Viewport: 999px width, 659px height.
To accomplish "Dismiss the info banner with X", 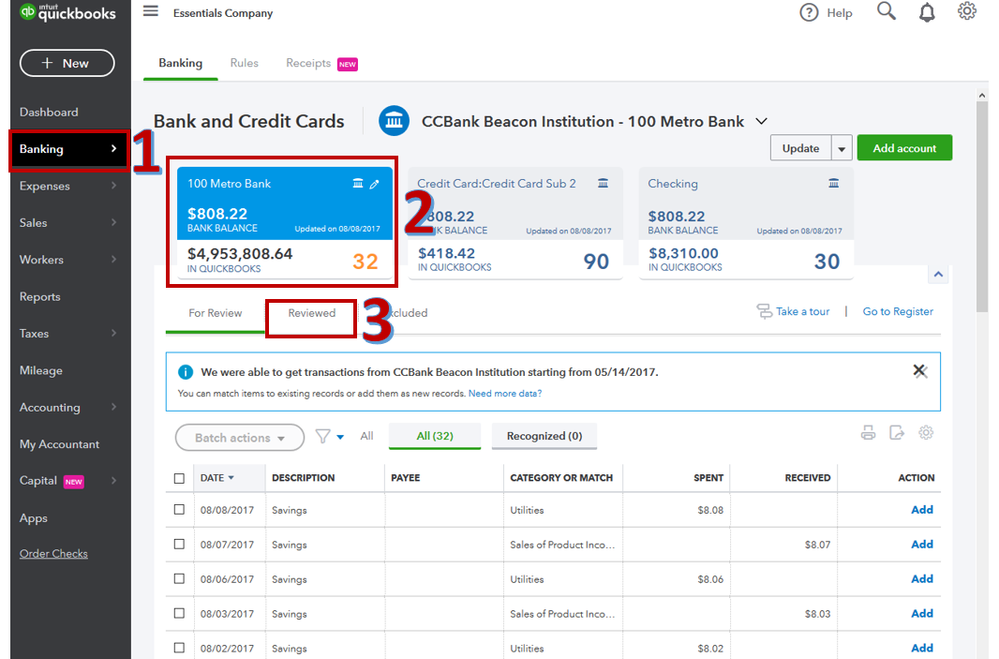I will (919, 371).
